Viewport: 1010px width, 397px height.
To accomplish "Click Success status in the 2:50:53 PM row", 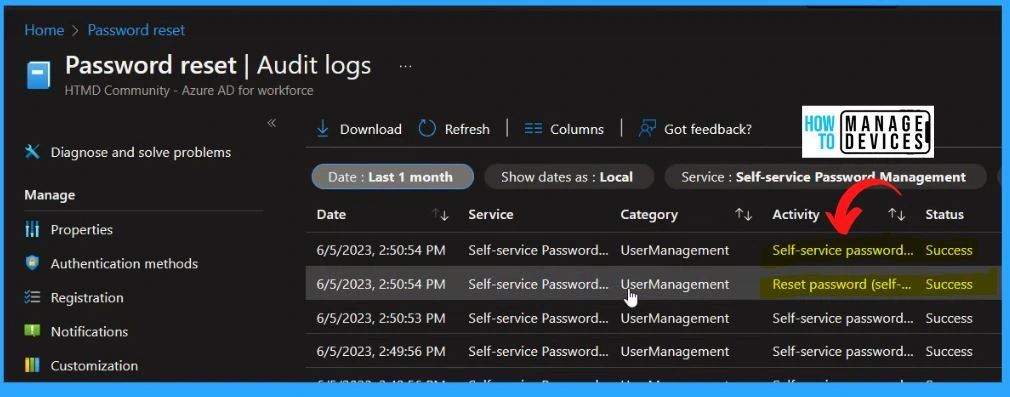I will coord(949,318).
